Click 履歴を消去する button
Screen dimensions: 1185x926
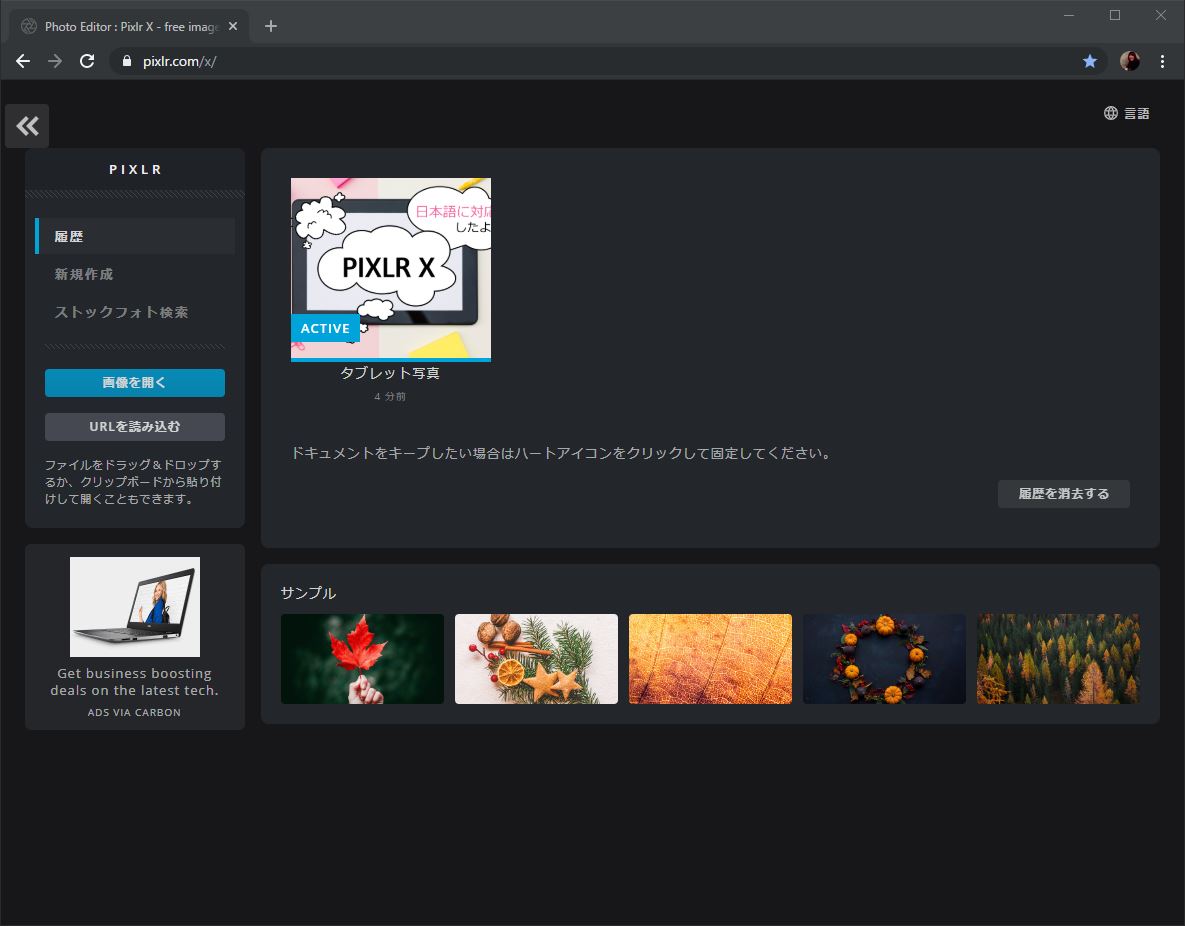click(1063, 494)
